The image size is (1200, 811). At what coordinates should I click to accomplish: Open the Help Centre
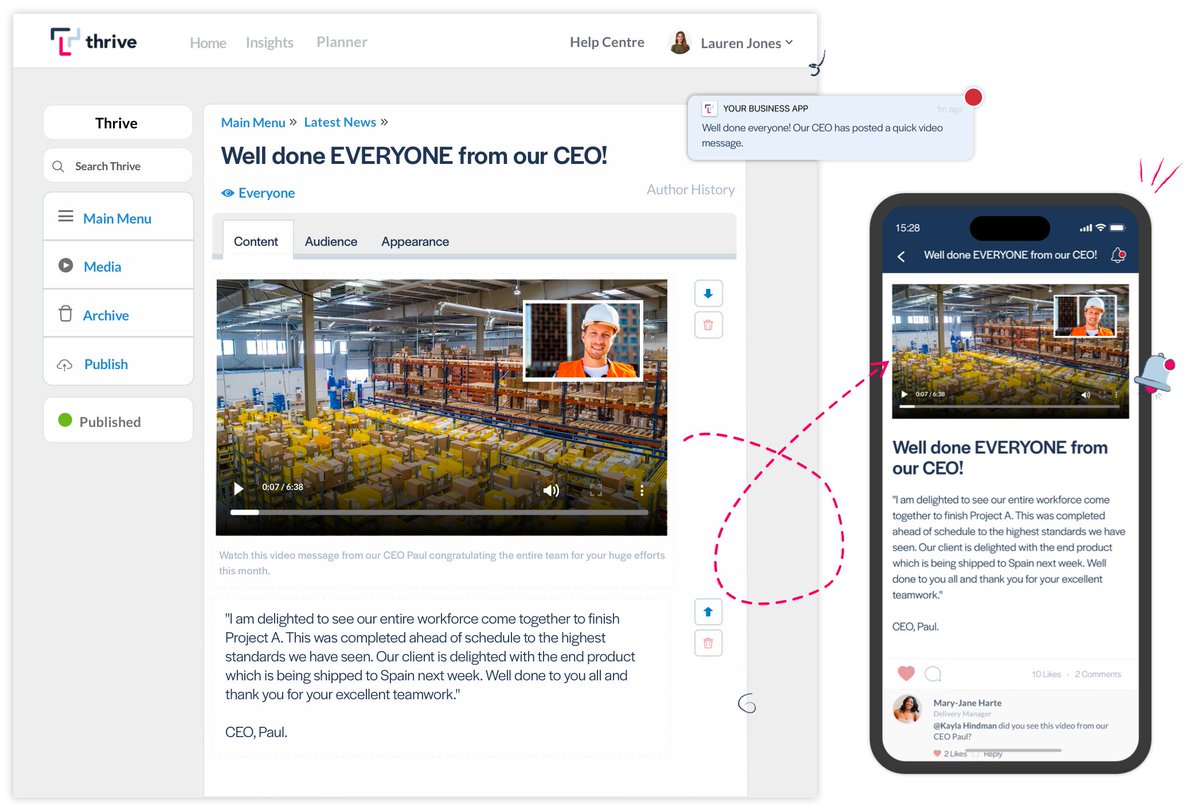click(x=606, y=42)
